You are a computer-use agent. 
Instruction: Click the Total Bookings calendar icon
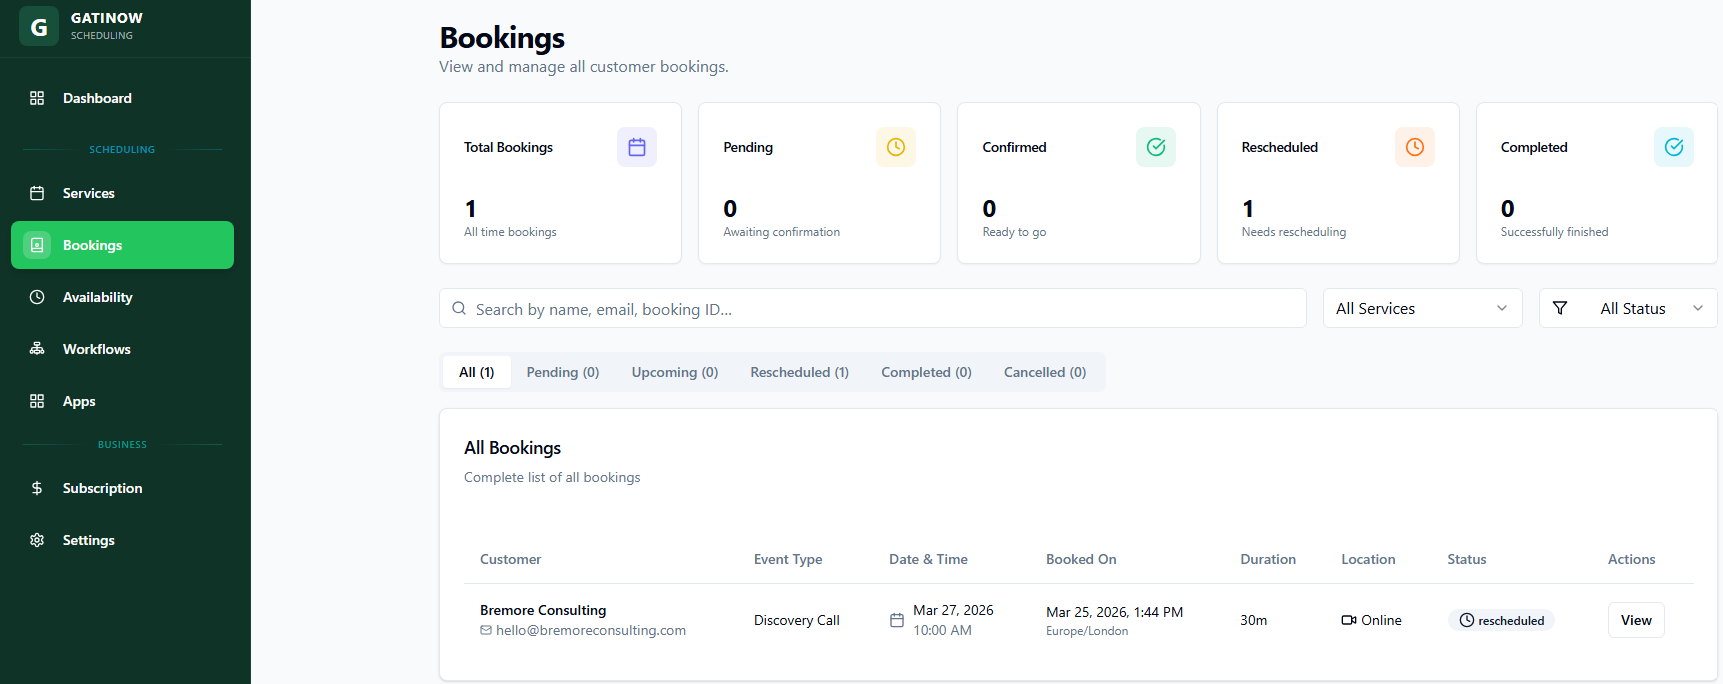pos(637,147)
